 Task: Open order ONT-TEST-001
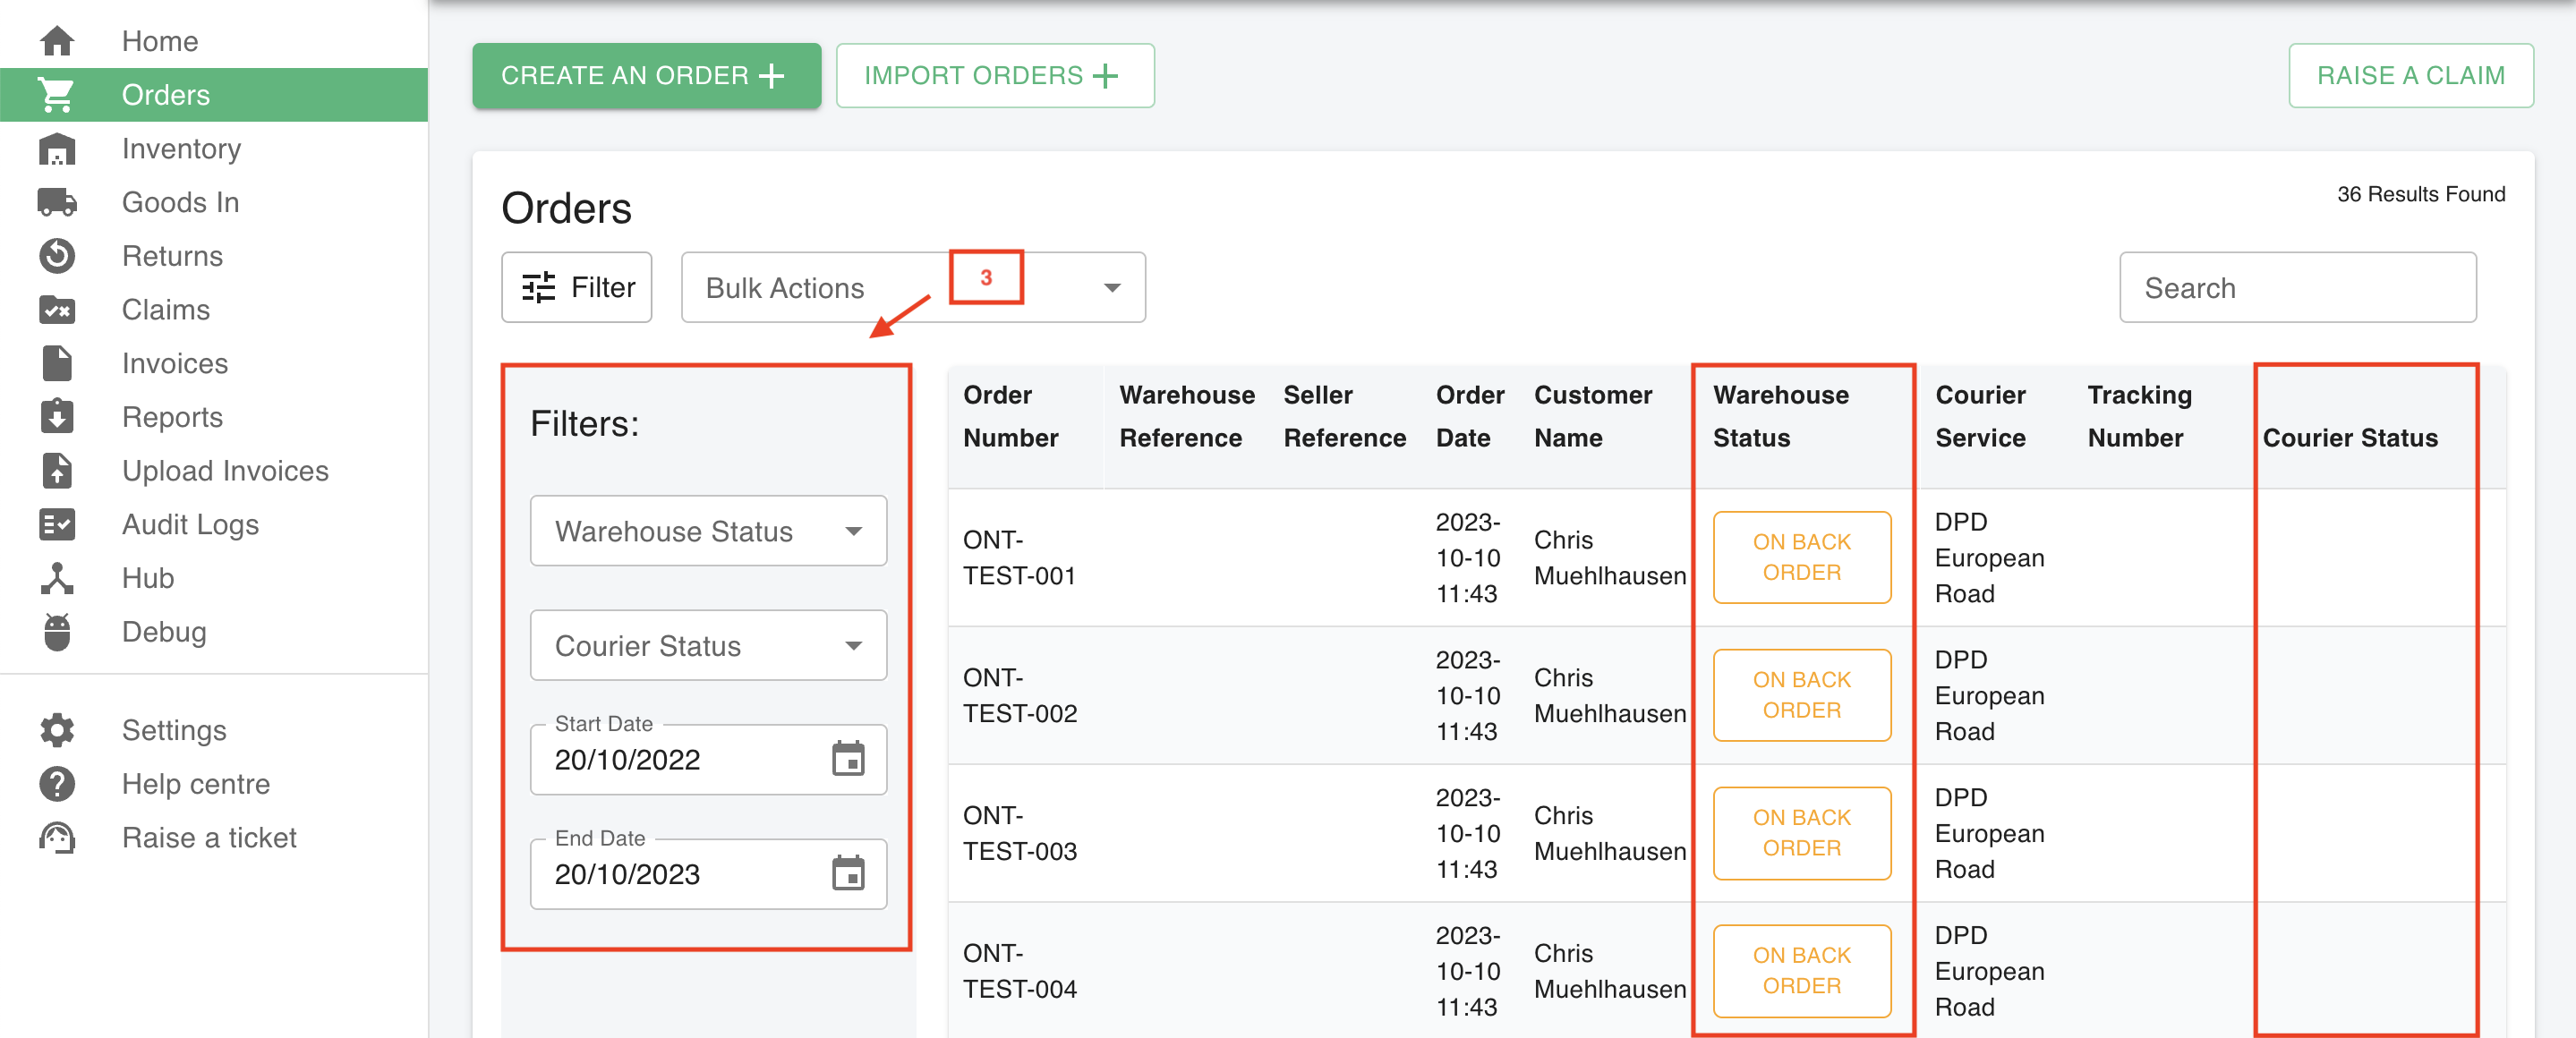tap(1019, 558)
